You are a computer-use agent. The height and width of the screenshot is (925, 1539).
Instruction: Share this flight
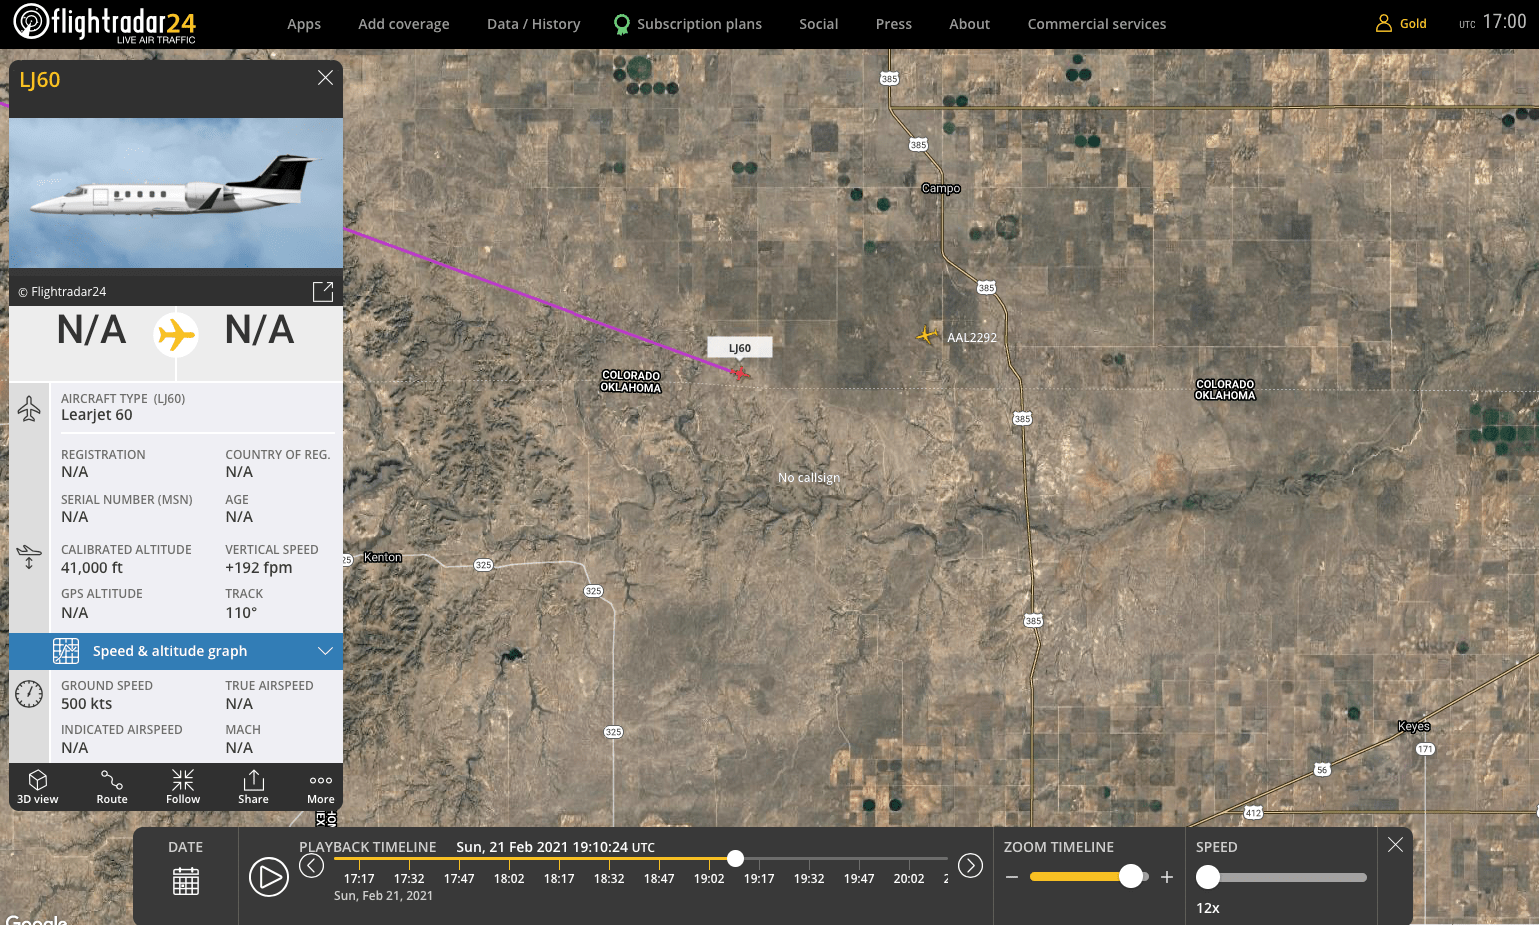click(x=253, y=786)
